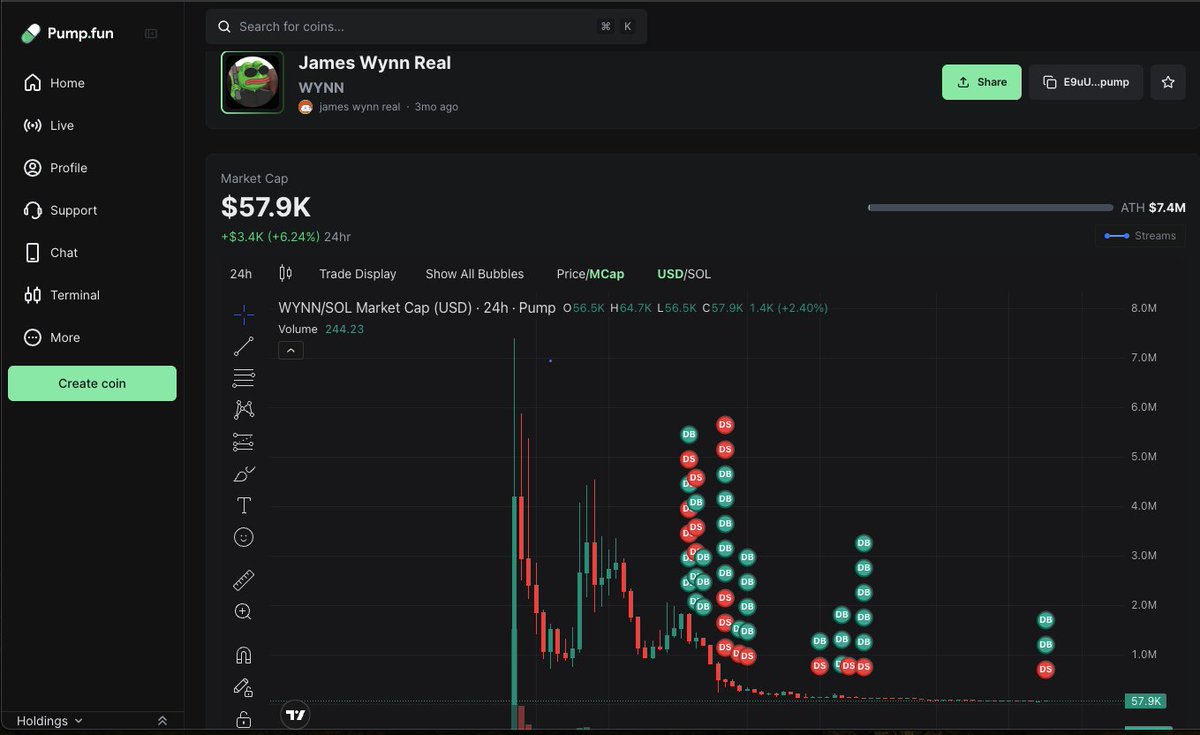Screen dimensions: 1200x735
Task: Open the Holdings dropdown
Action: coord(50,721)
